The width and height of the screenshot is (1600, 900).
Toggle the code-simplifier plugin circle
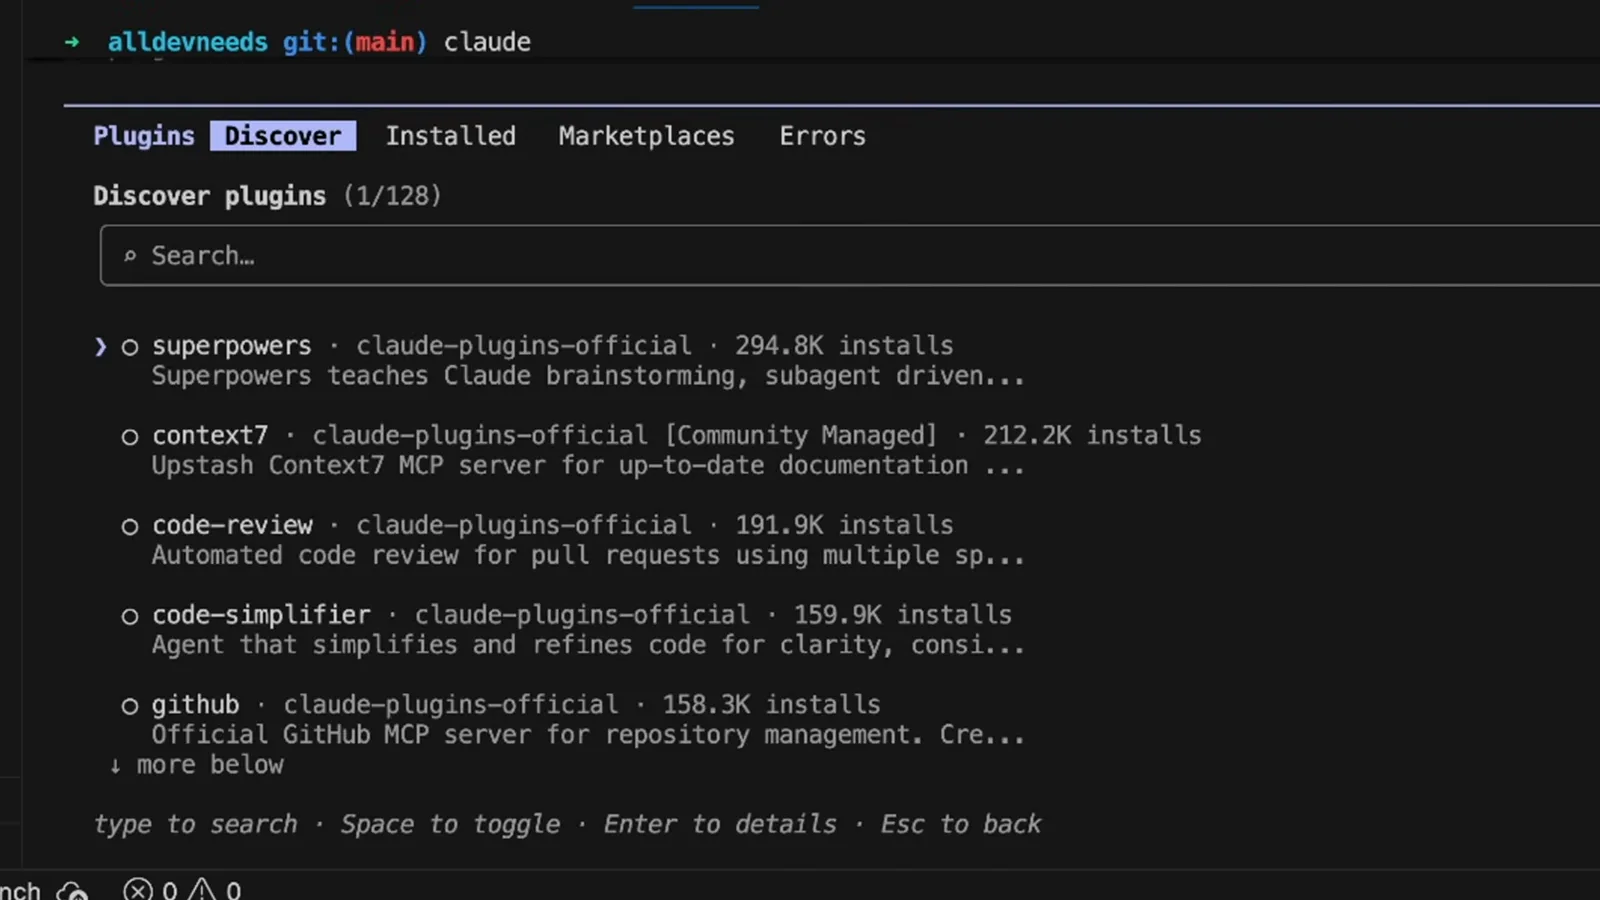click(130, 617)
